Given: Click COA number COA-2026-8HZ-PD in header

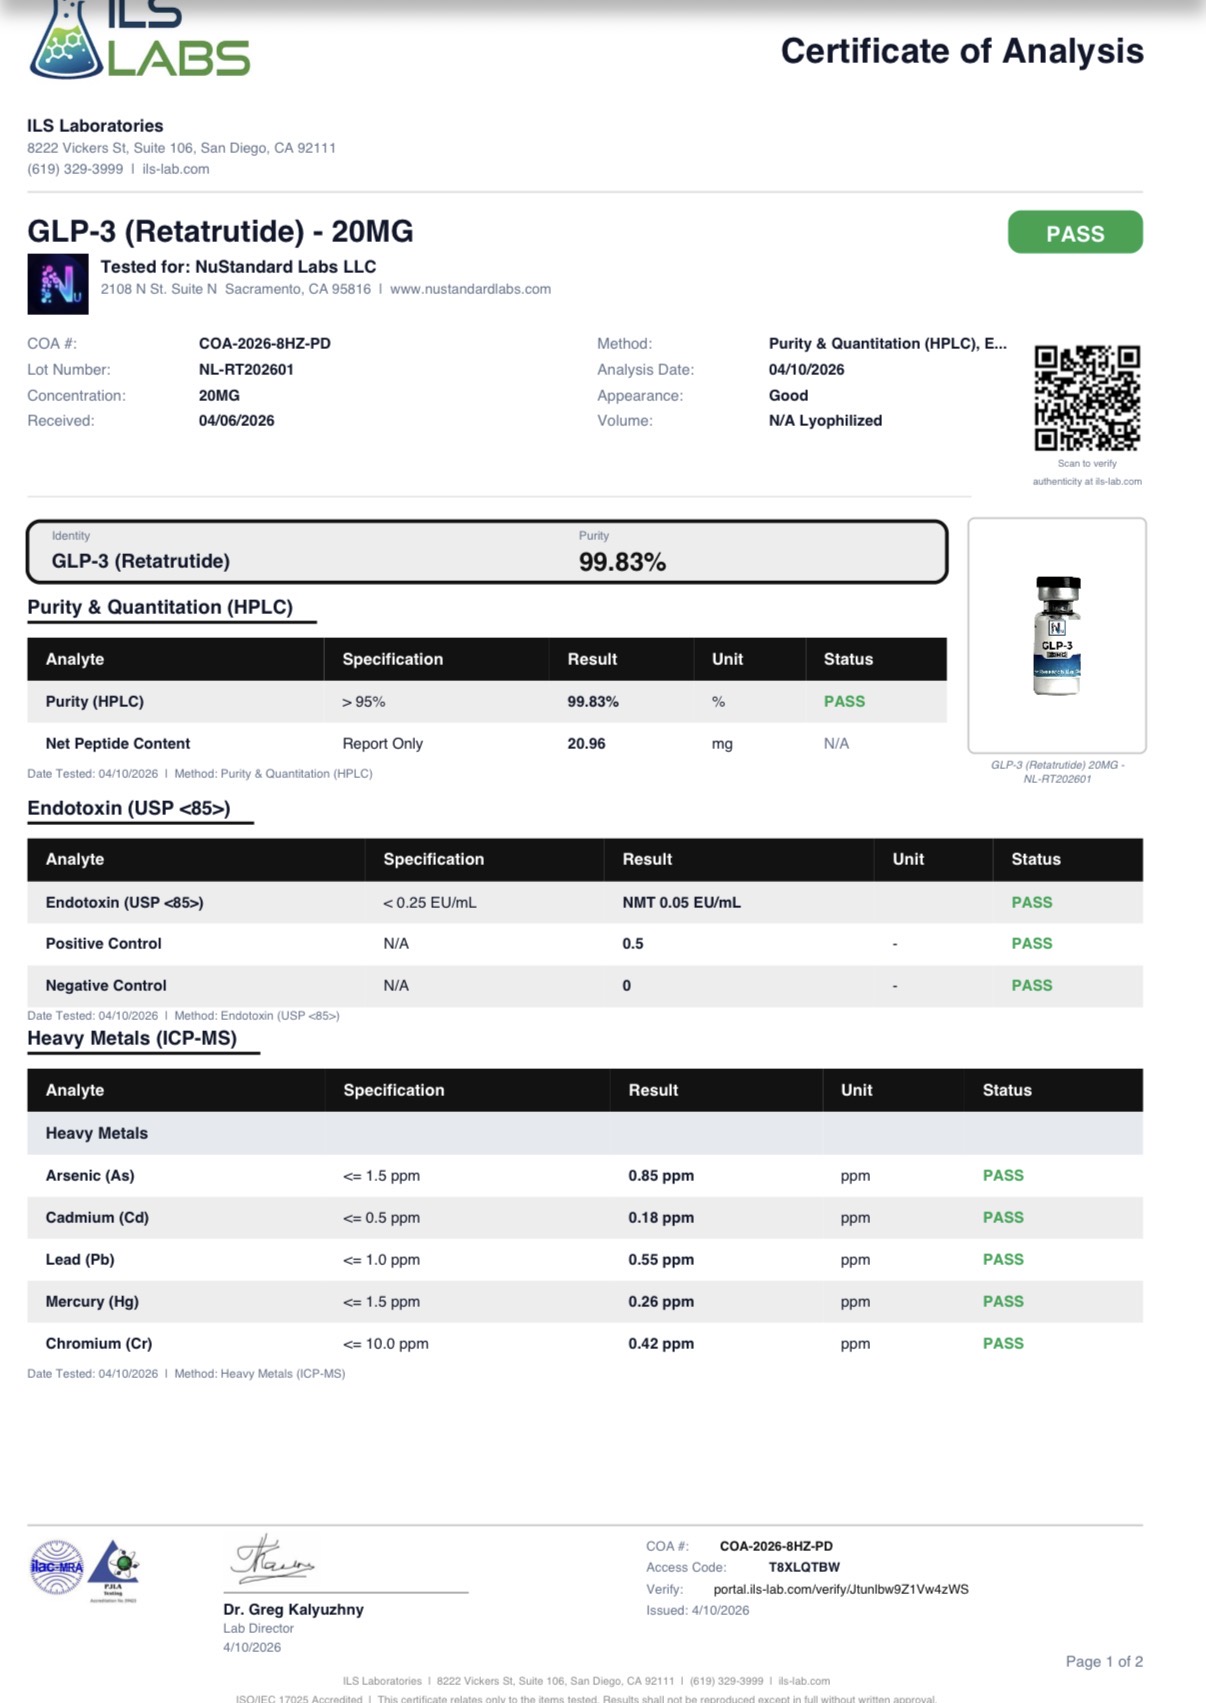Looking at the screenshot, I should pyautogui.click(x=264, y=343).
